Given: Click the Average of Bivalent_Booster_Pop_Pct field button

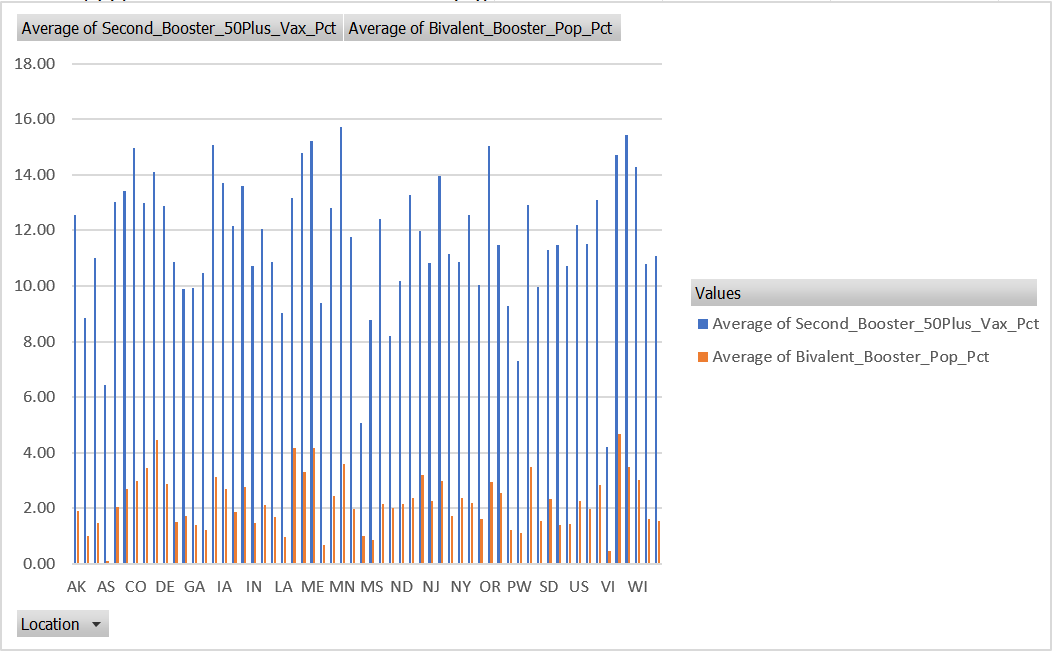Looking at the screenshot, I should pyautogui.click(x=481, y=28).
